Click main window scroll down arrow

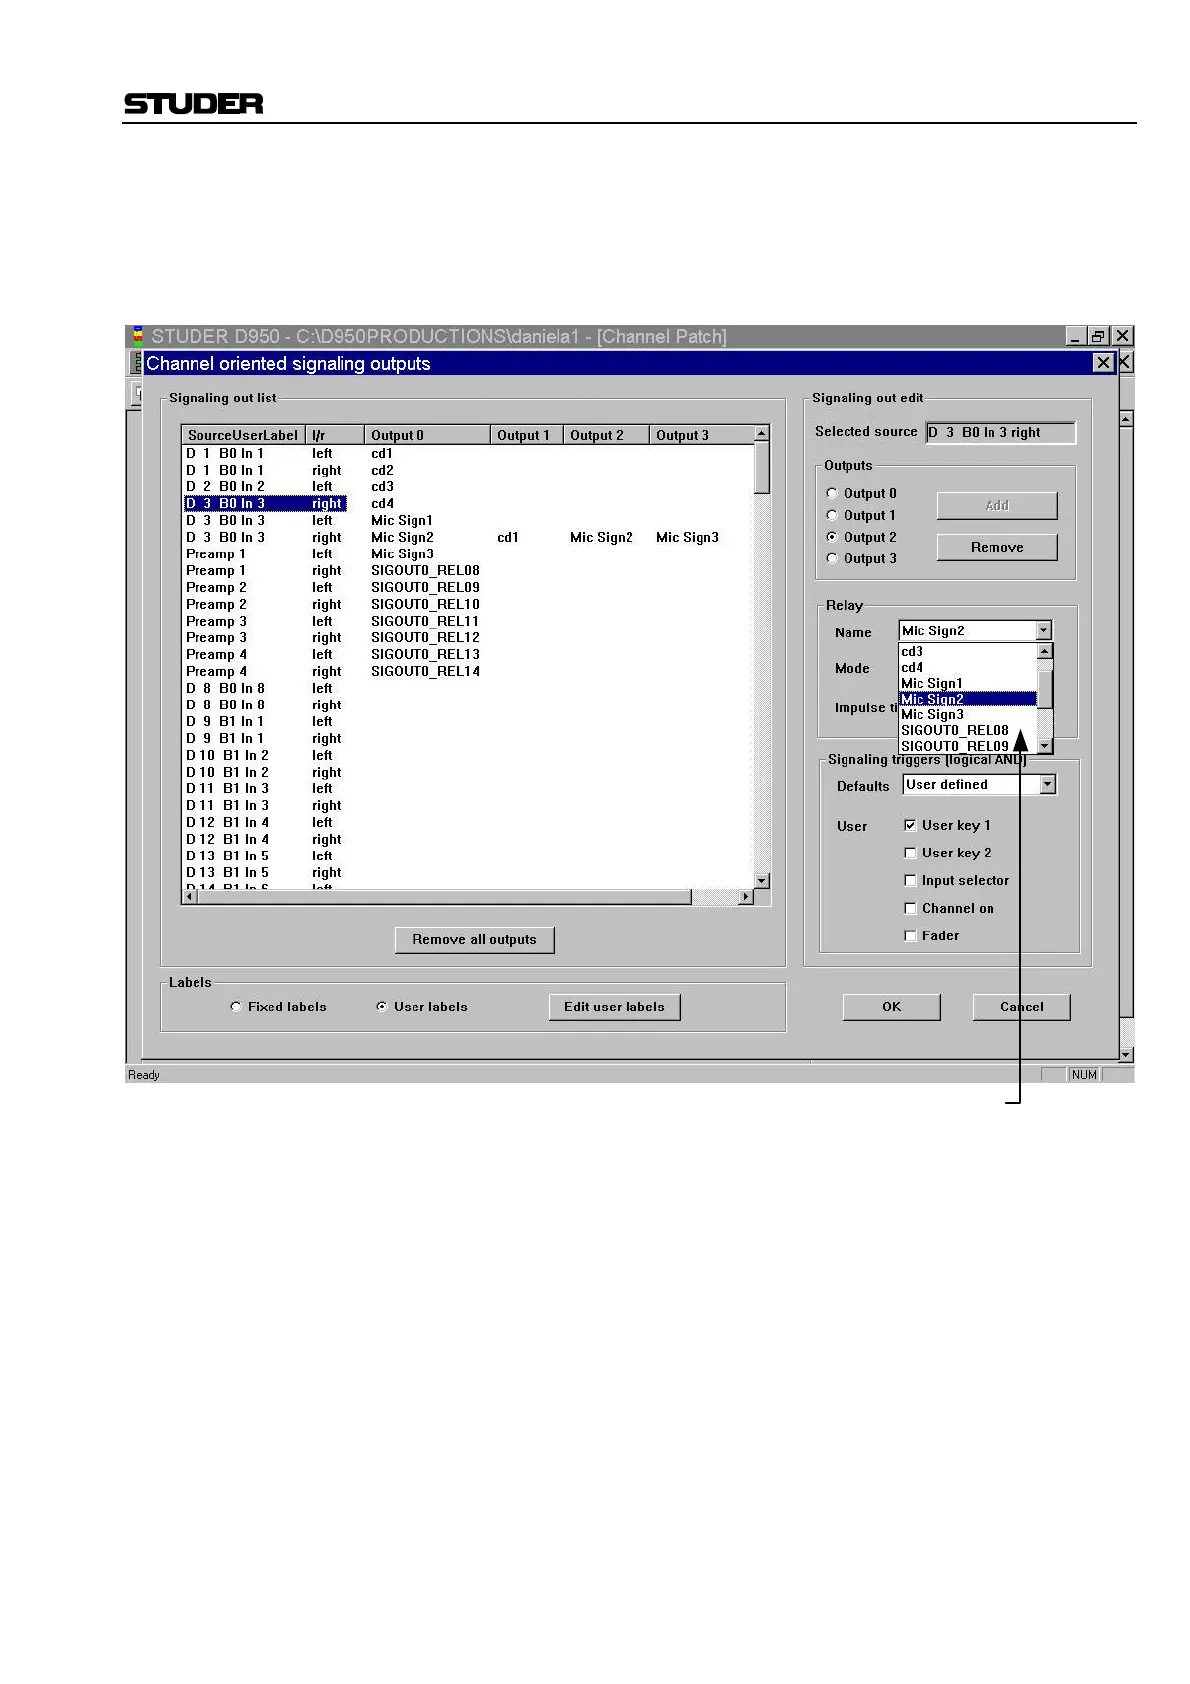[x=1126, y=1054]
